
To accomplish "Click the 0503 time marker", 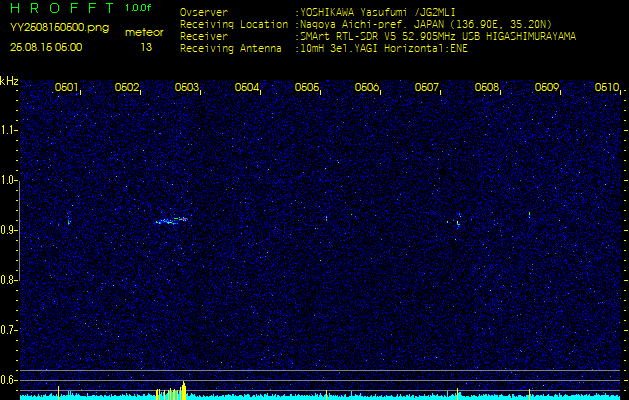I will [187, 87].
